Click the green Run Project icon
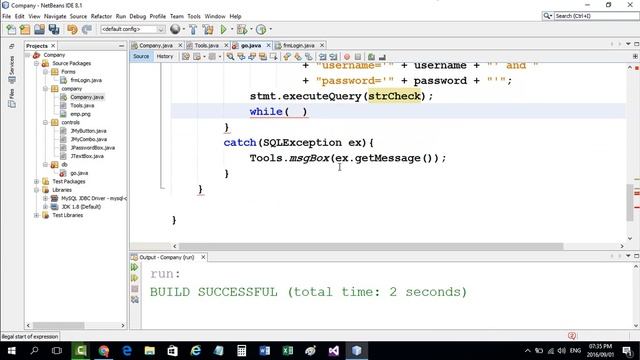Image resolution: width=640 pixels, height=360 pixels. pyautogui.click(x=223, y=29)
